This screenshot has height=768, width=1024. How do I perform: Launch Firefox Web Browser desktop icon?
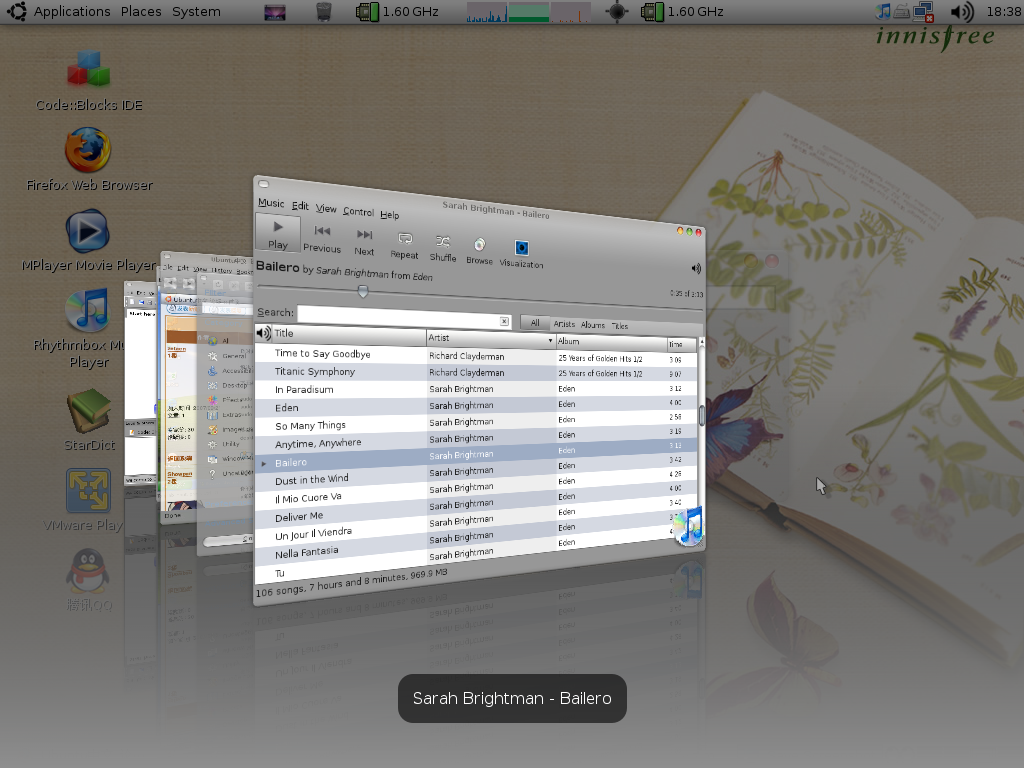(89, 160)
